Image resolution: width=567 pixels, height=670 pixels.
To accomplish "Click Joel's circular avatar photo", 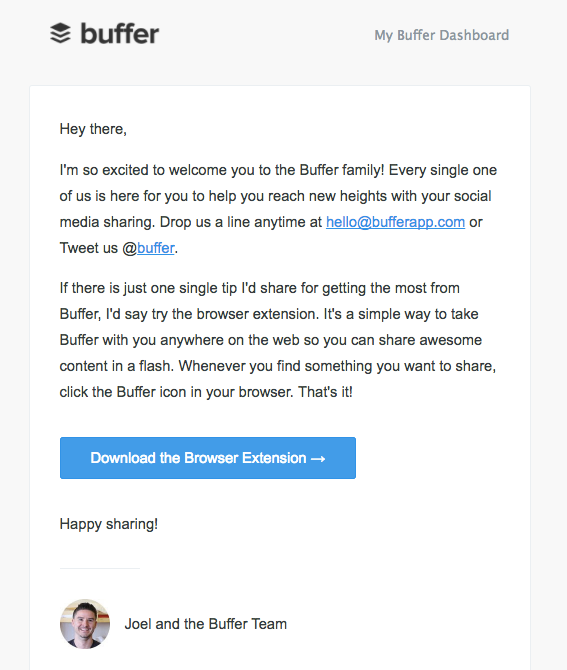I will (85, 623).
